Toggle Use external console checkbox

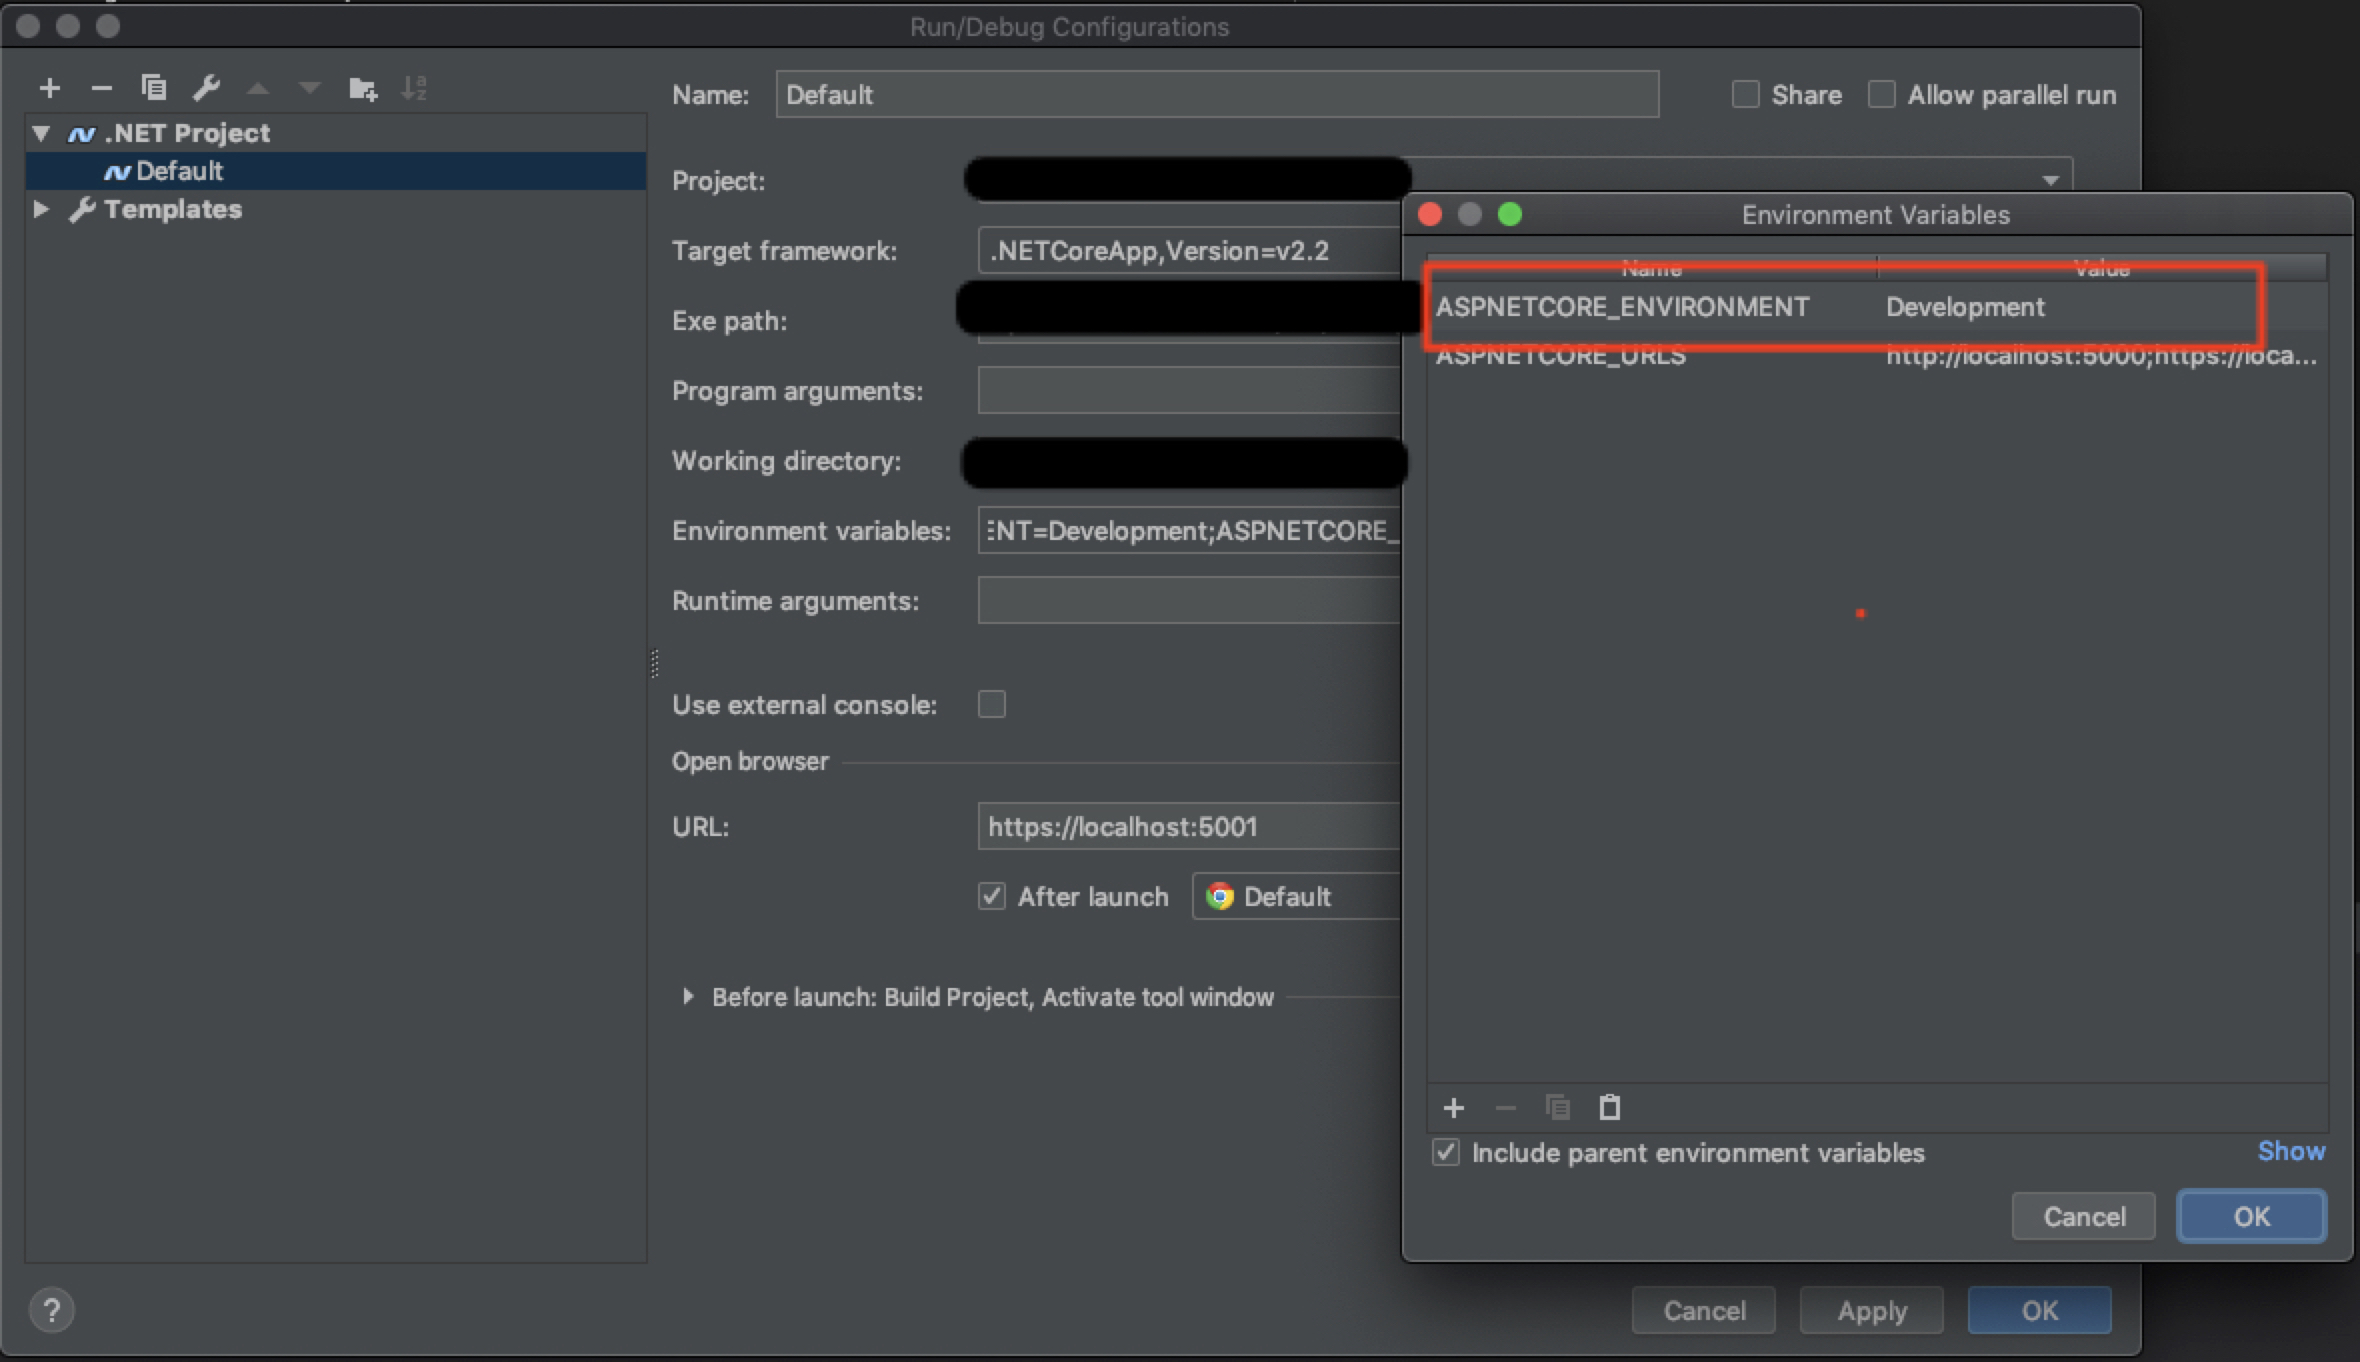point(992,704)
